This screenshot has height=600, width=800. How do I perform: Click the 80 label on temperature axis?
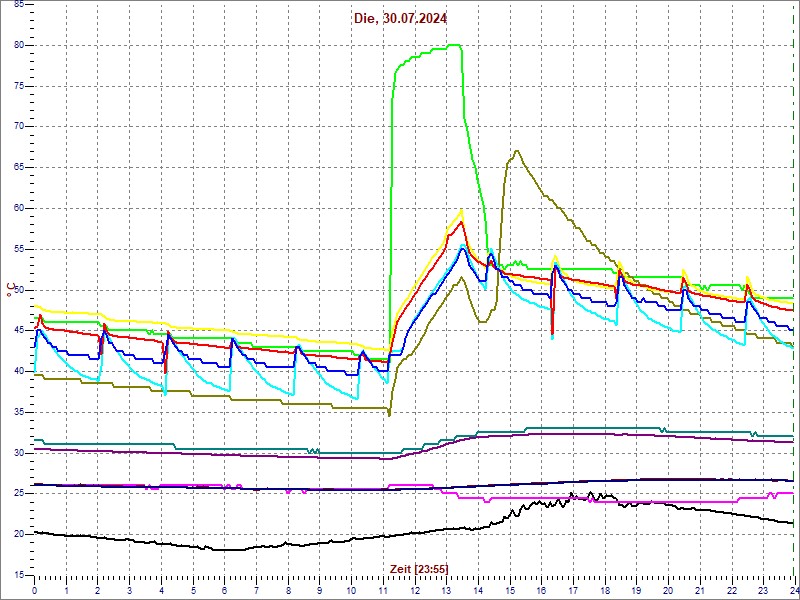point(18,45)
